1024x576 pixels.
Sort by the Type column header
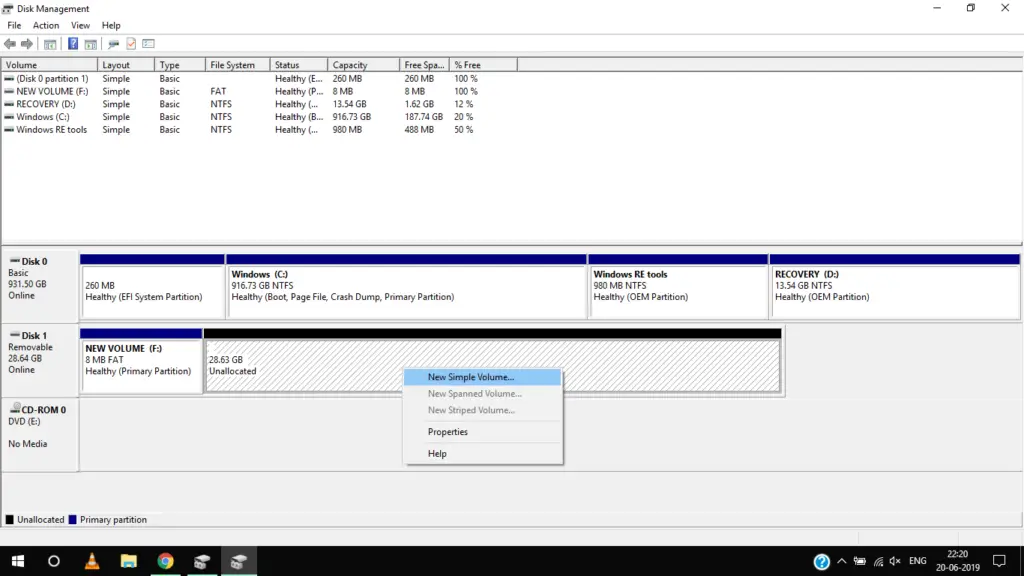click(180, 65)
